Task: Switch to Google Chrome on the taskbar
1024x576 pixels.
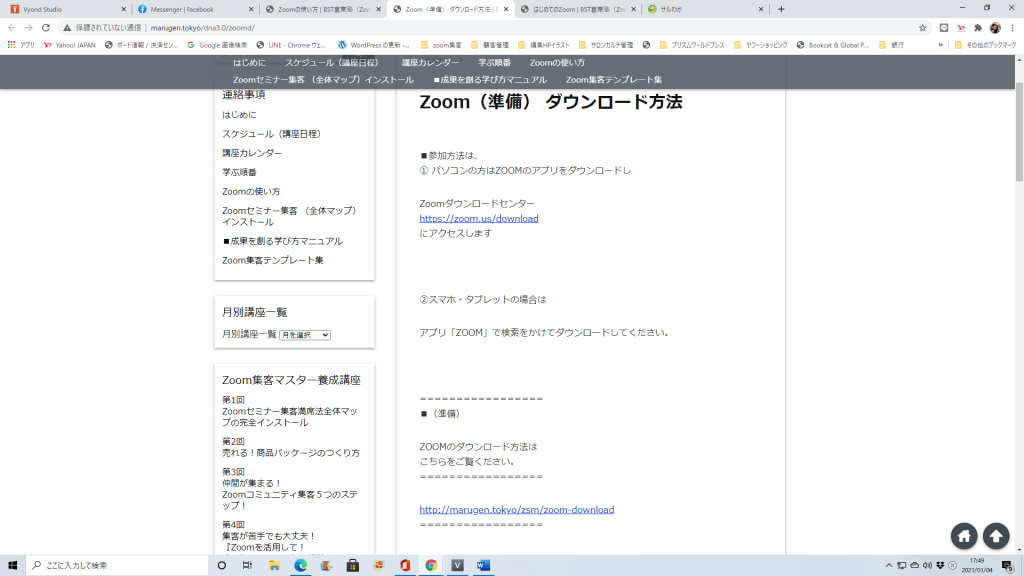Action: 431,565
